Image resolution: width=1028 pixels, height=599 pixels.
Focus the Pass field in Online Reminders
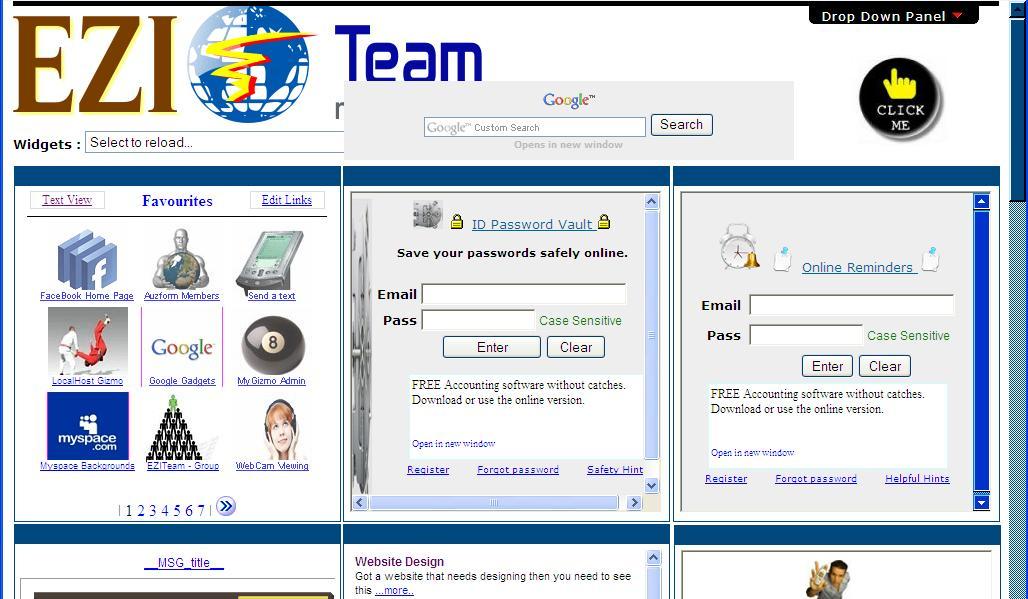(x=806, y=336)
